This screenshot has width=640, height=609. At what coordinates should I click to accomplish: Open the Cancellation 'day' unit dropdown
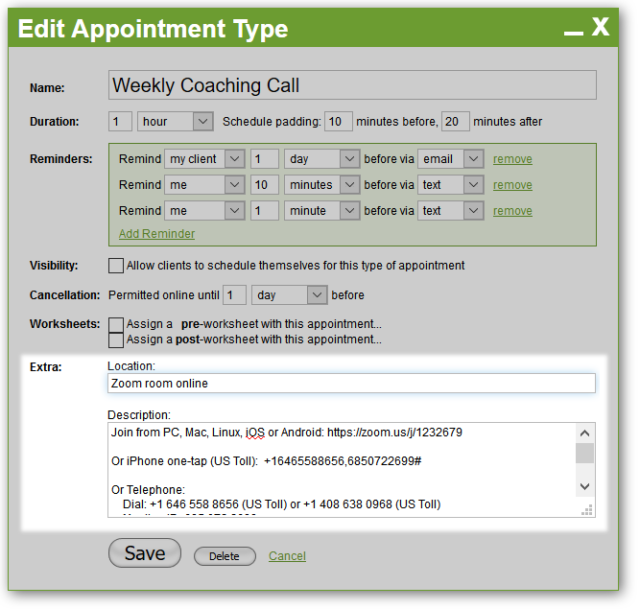click(289, 295)
